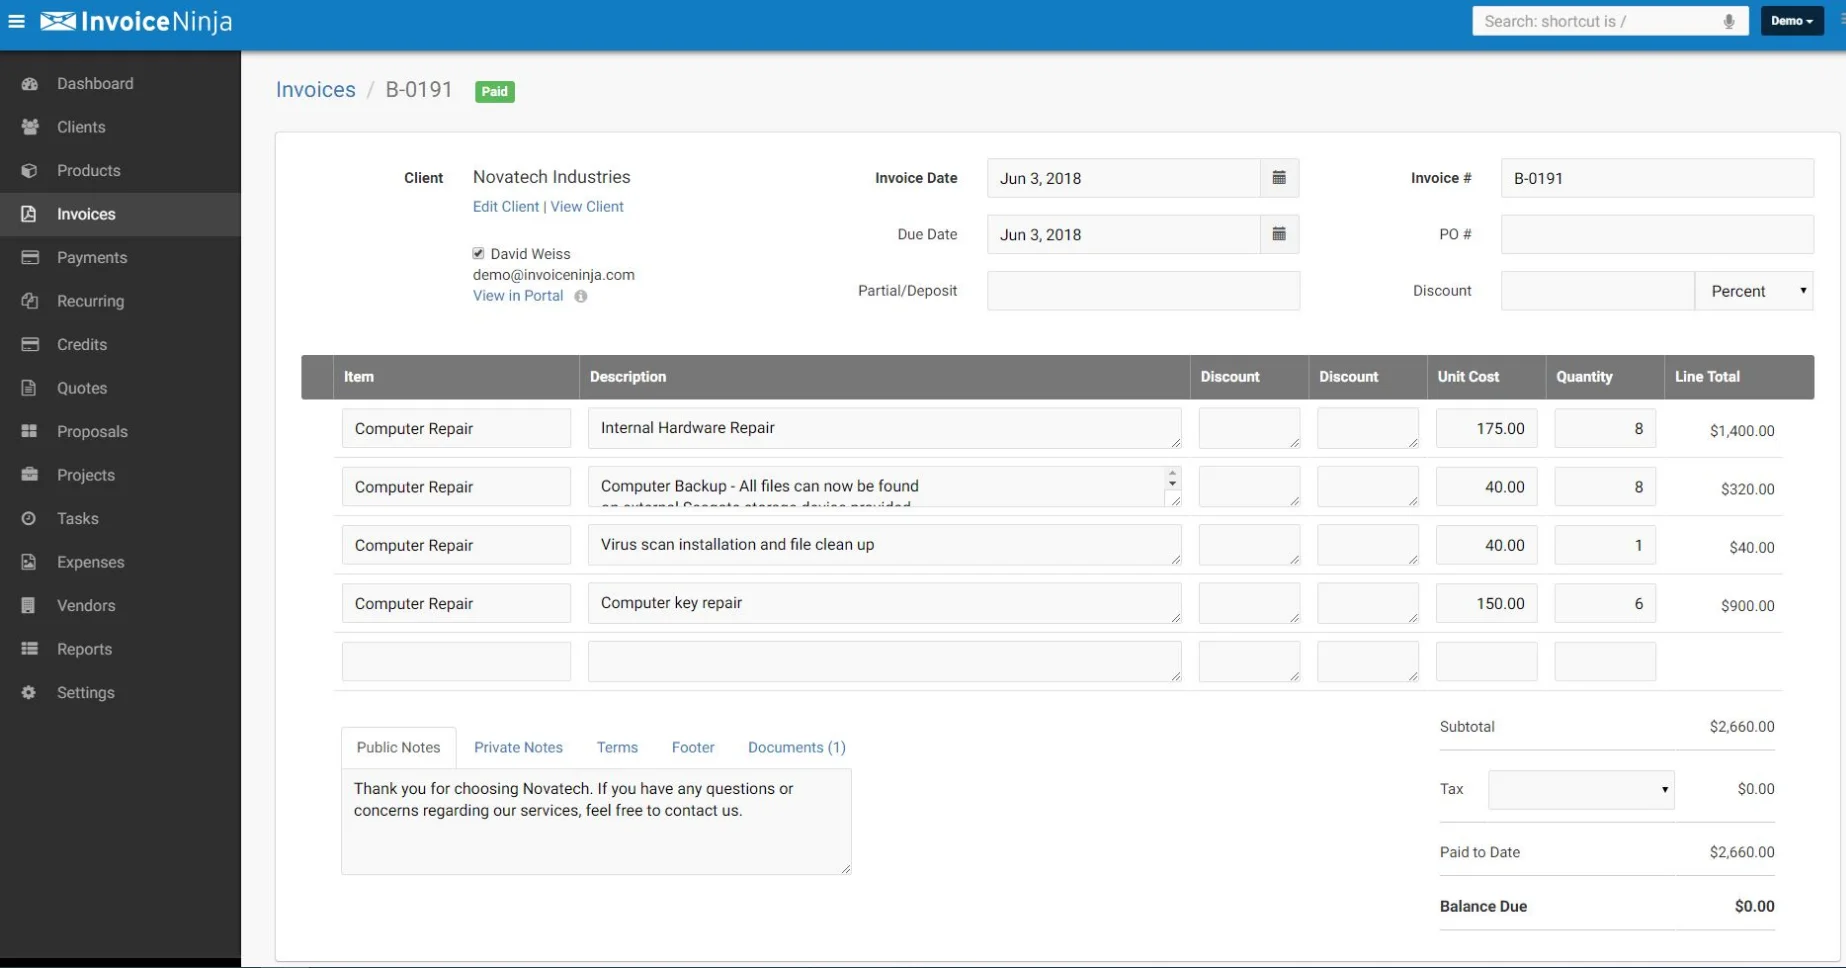1846x968 pixels.
Task: Click the unit cost 175.00 field
Action: (1486, 428)
